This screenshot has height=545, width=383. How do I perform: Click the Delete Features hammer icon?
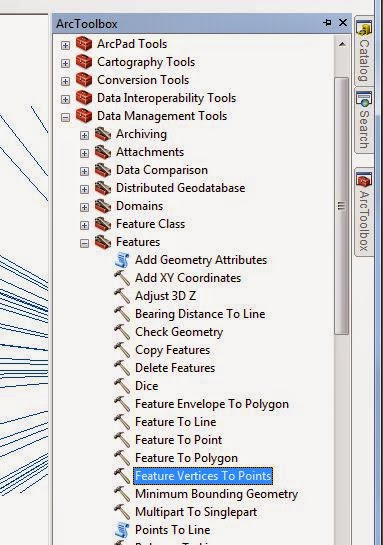tap(122, 368)
